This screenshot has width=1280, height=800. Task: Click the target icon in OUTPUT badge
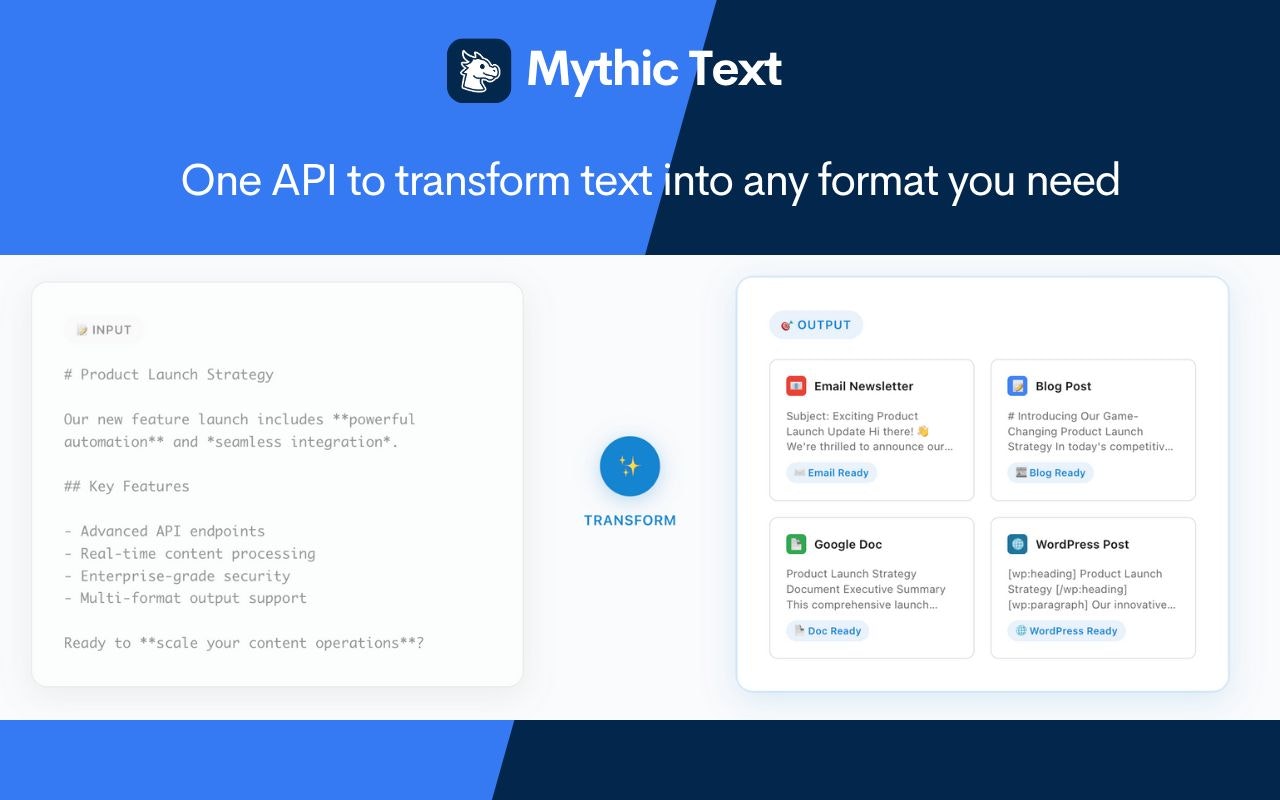(x=787, y=325)
